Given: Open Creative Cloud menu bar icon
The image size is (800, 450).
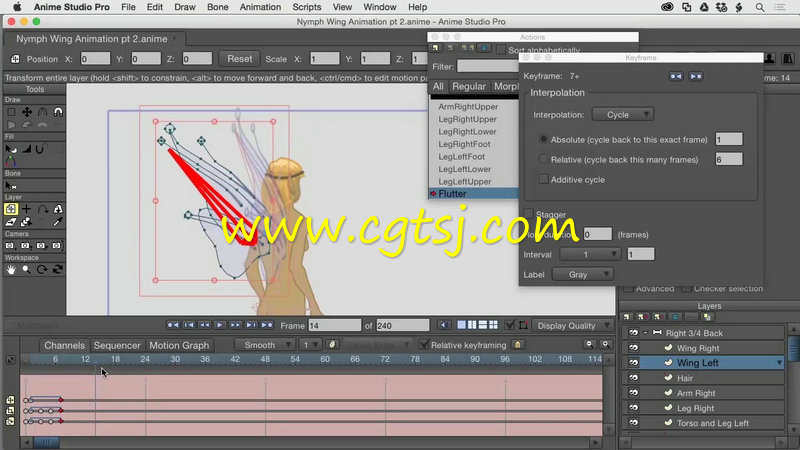Looking at the screenshot, I should (x=667, y=7).
